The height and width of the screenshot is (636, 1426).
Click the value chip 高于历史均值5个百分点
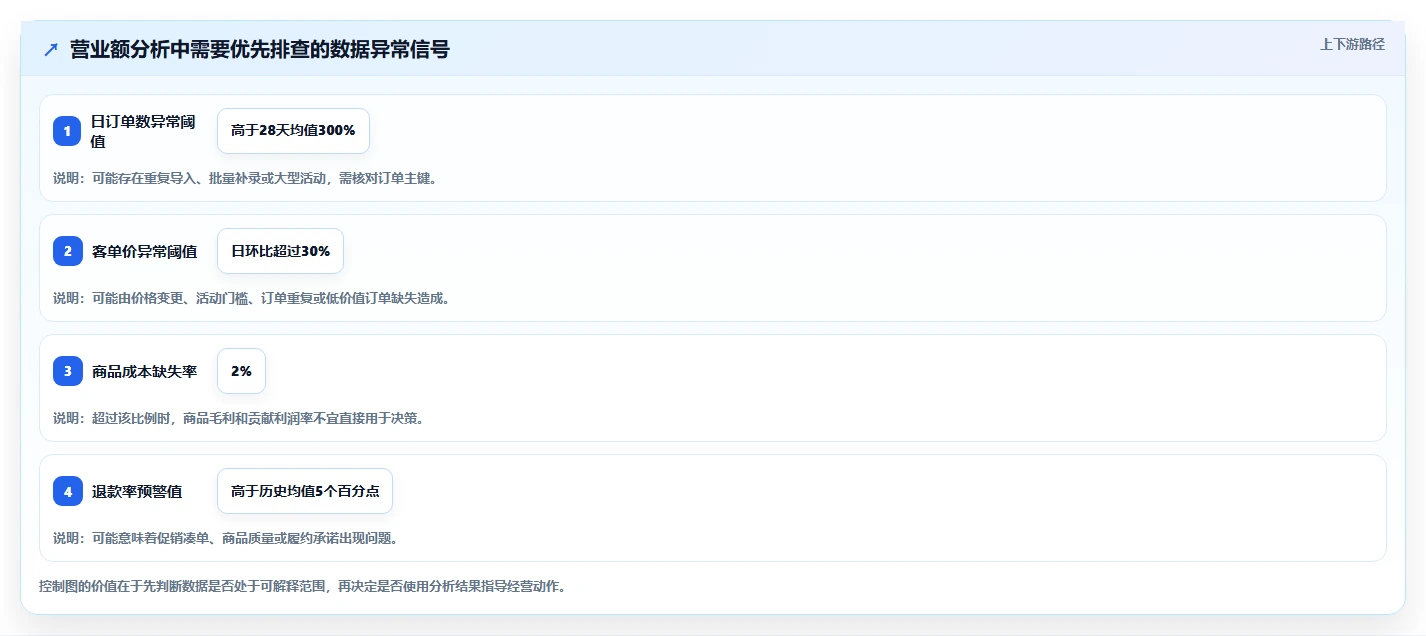[305, 491]
